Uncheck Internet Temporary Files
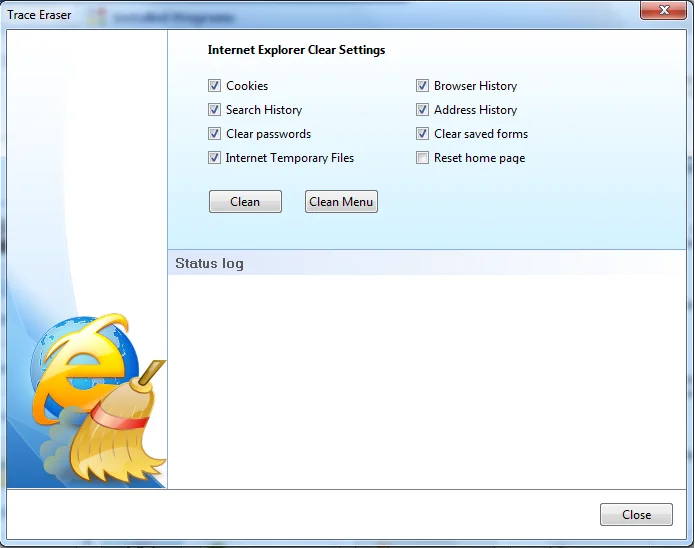The height and width of the screenshot is (548, 695). 215,157
